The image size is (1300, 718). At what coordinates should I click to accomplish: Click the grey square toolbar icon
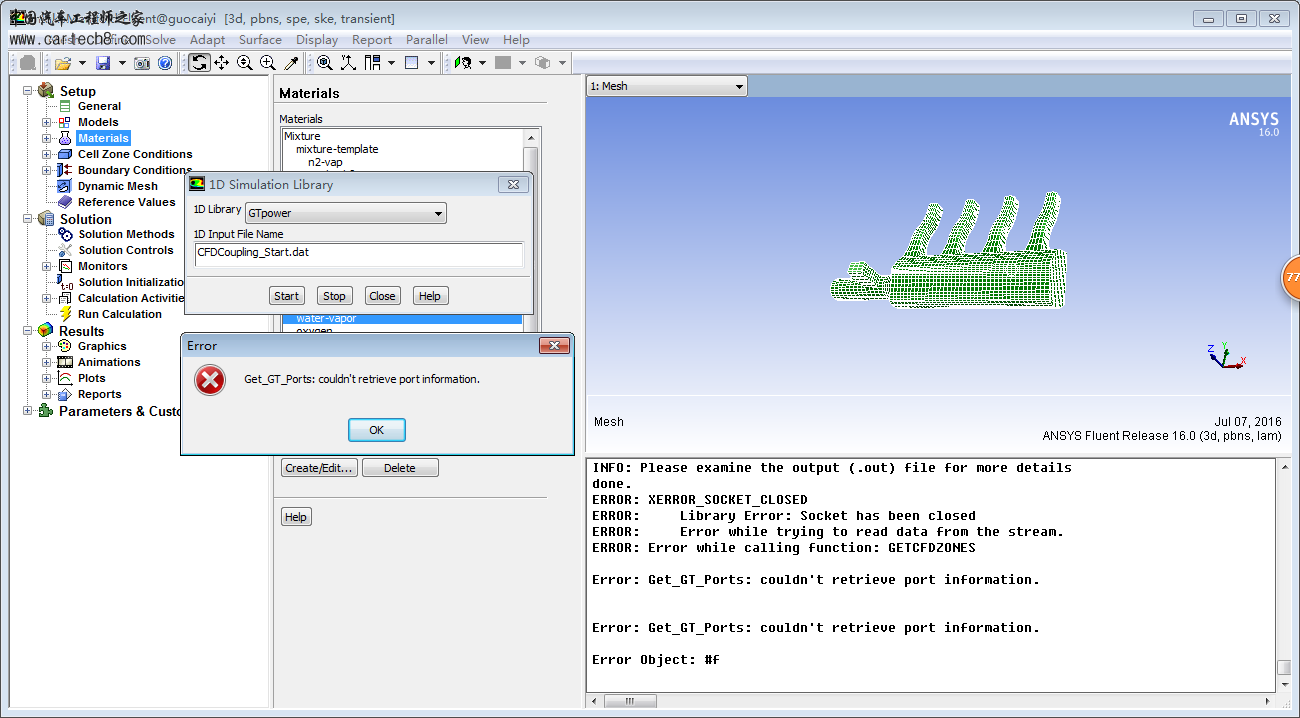[x=503, y=63]
